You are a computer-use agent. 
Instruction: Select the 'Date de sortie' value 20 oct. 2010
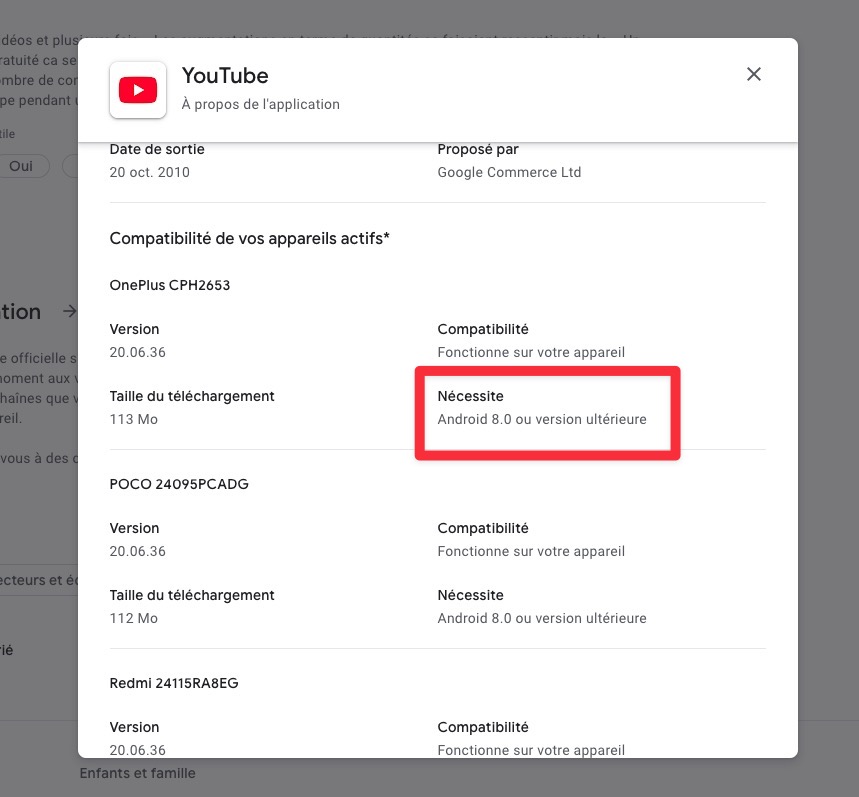pyautogui.click(x=150, y=172)
